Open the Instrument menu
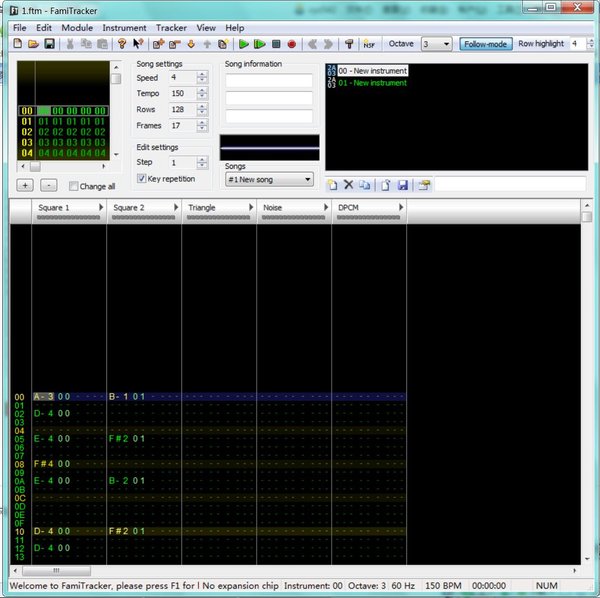The width and height of the screenshot is (600, 598). pyautogui.click(x=124, y=28)
